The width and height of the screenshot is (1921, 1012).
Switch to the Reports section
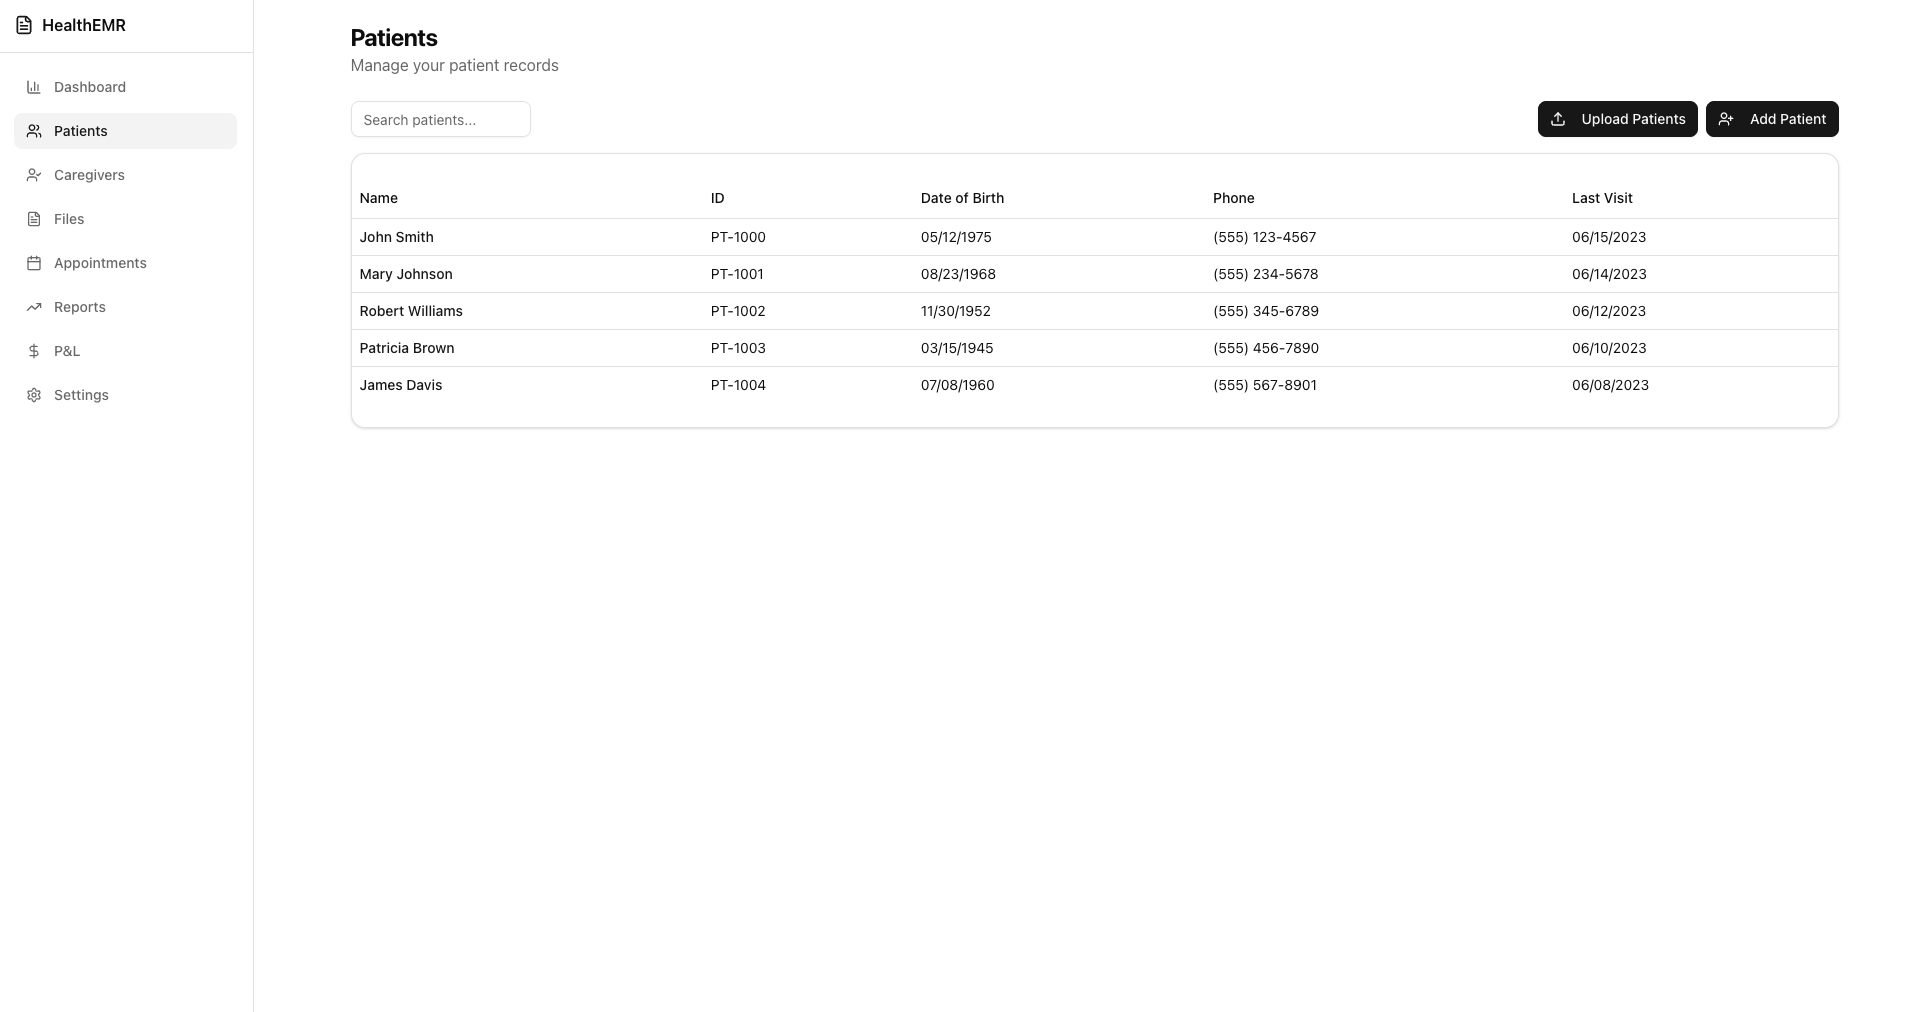click(79, 307)
